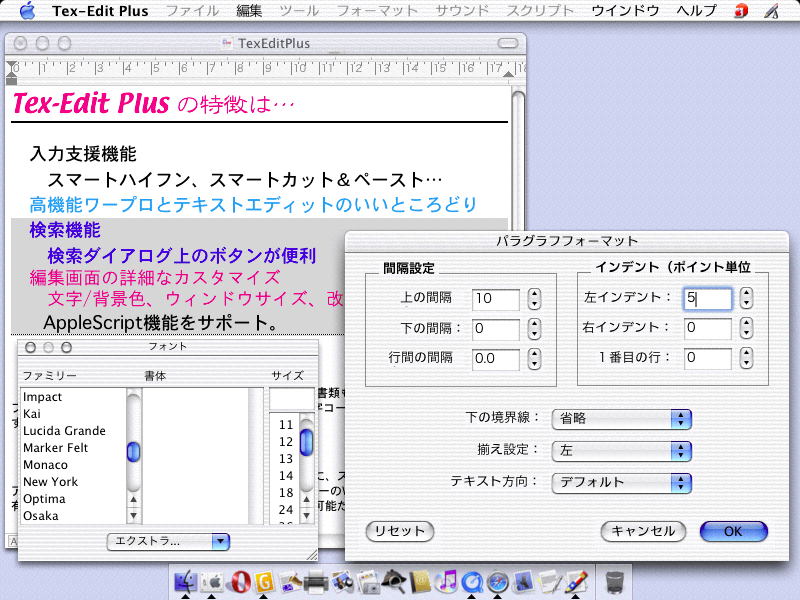
Task: Select the Marker Felt font family
Action: [56, 448]
